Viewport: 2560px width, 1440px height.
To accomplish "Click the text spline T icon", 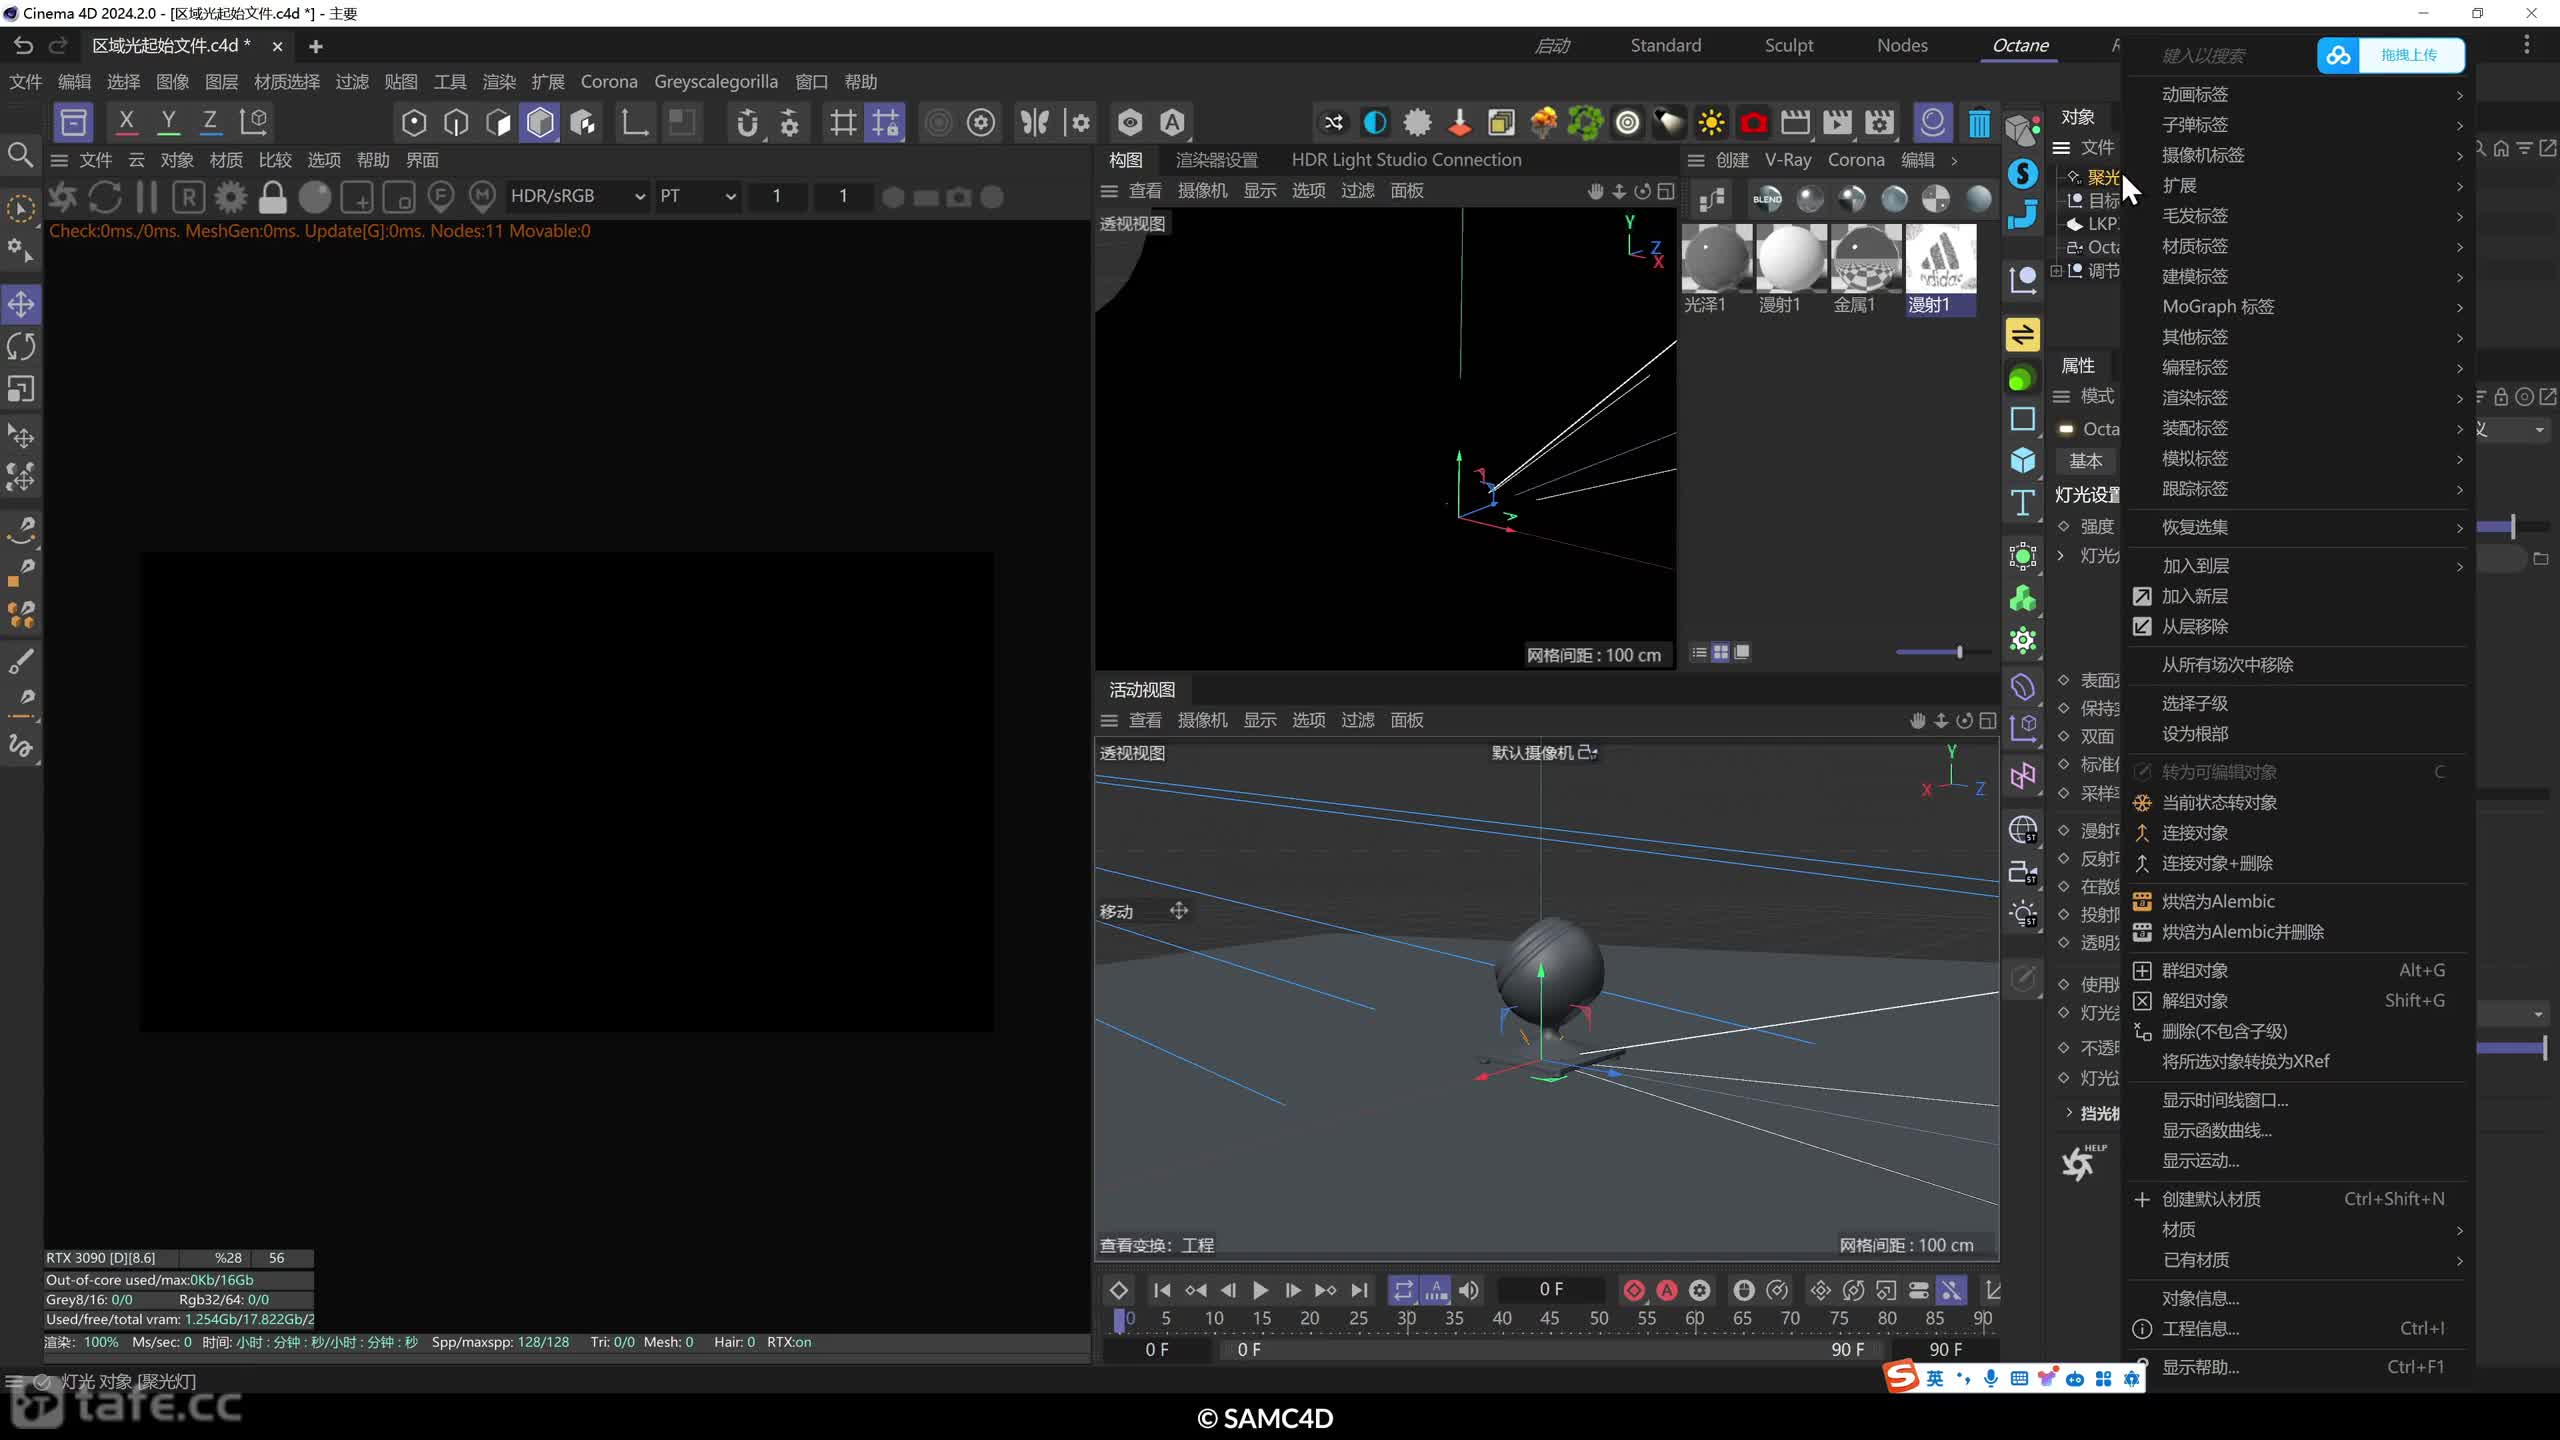I will coord(2022,502).
